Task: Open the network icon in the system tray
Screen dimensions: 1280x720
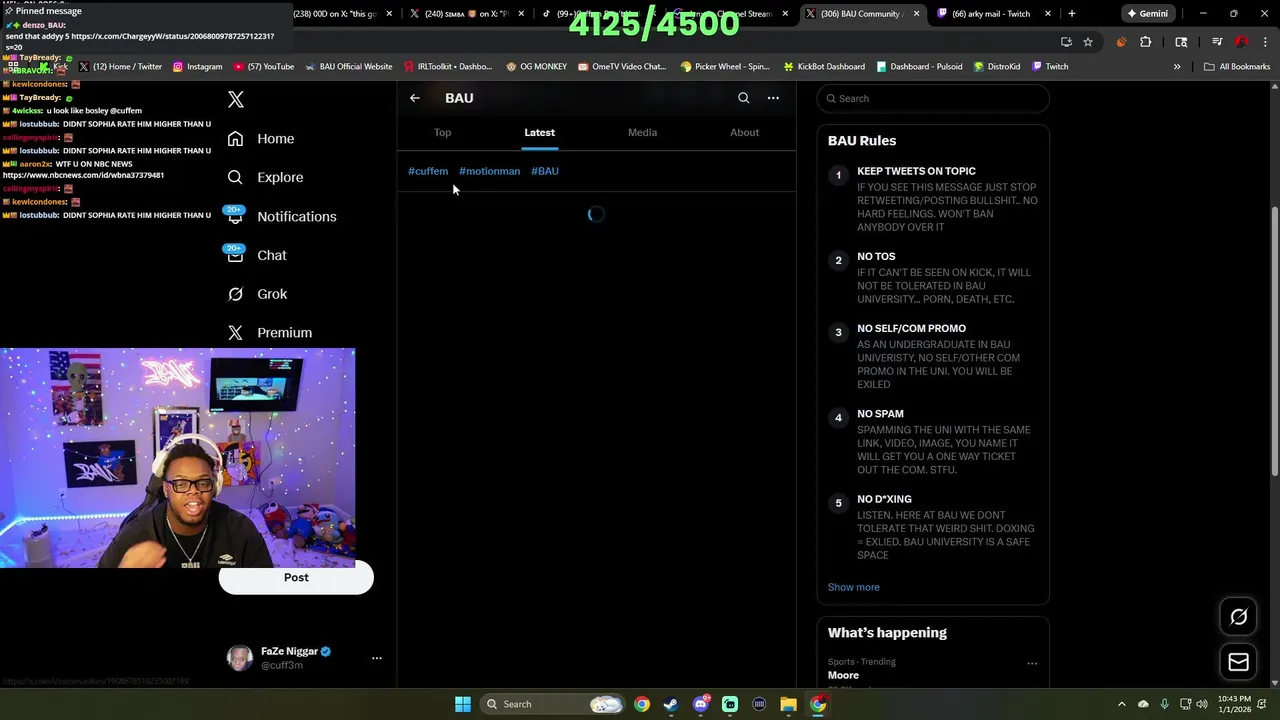Action: [1185, 704]
